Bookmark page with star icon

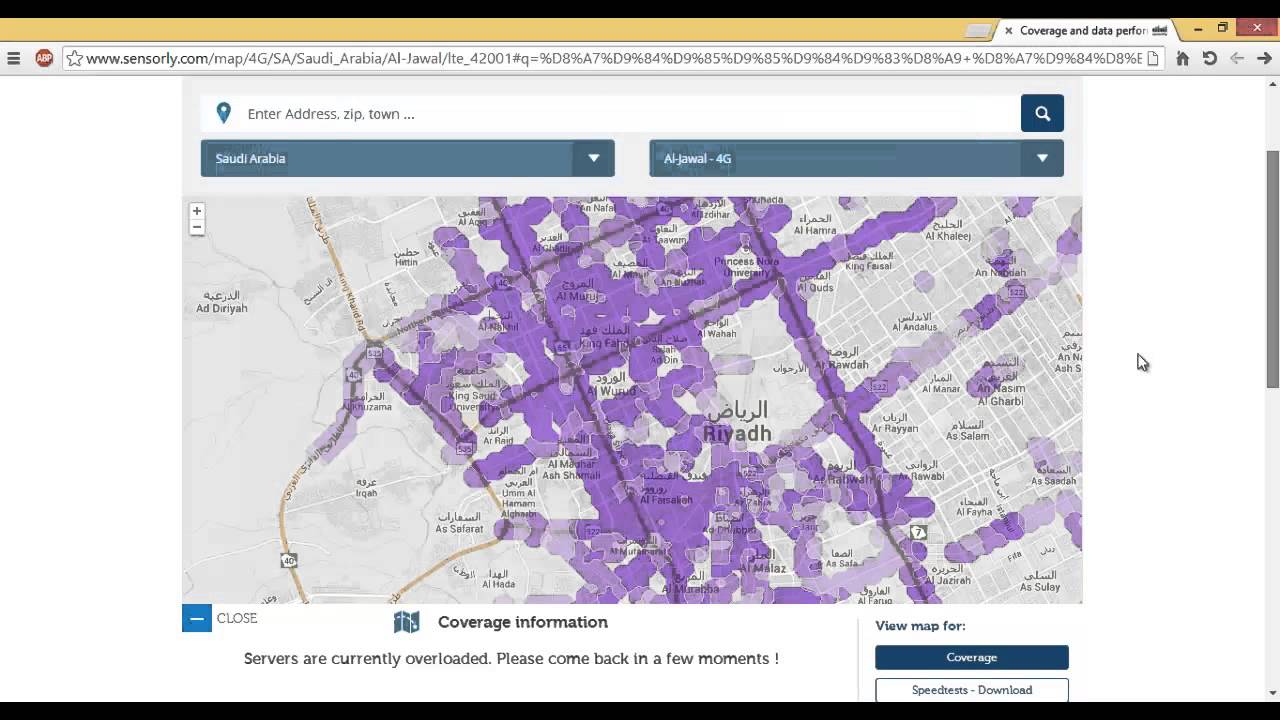coord(74,58)
